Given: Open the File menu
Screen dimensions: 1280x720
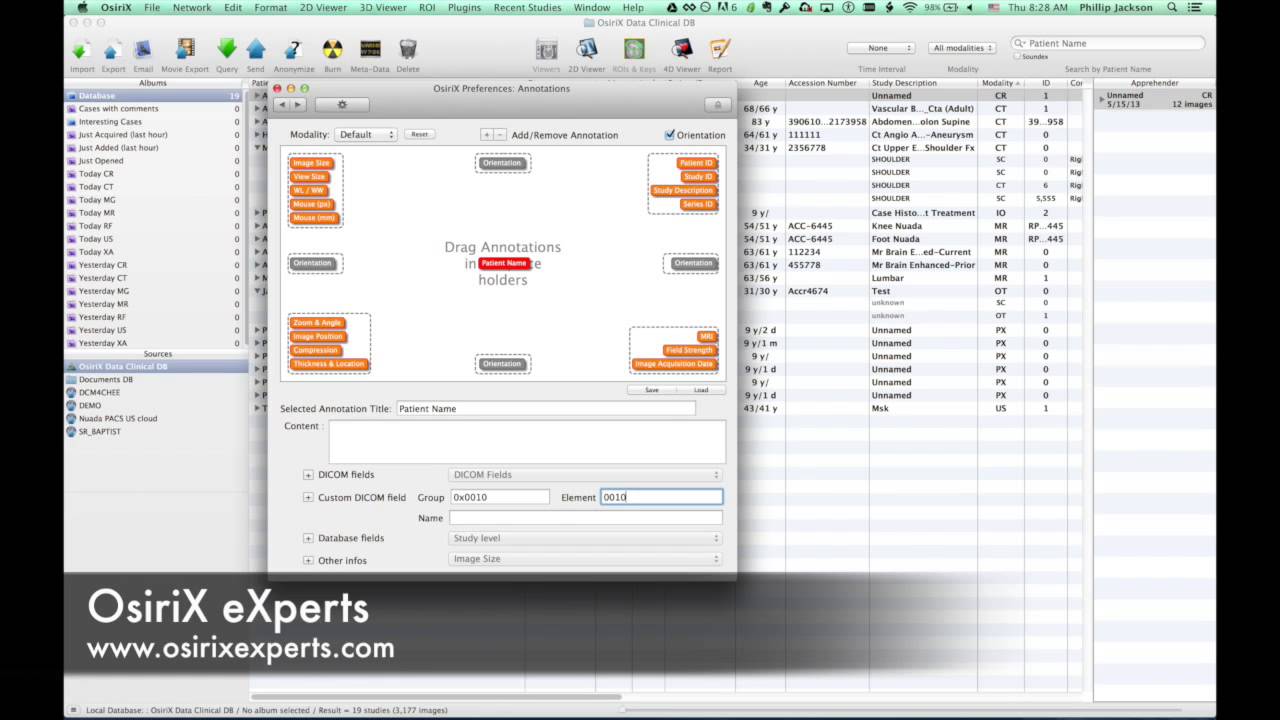Looking at the screenshot, I should [152, 7].
